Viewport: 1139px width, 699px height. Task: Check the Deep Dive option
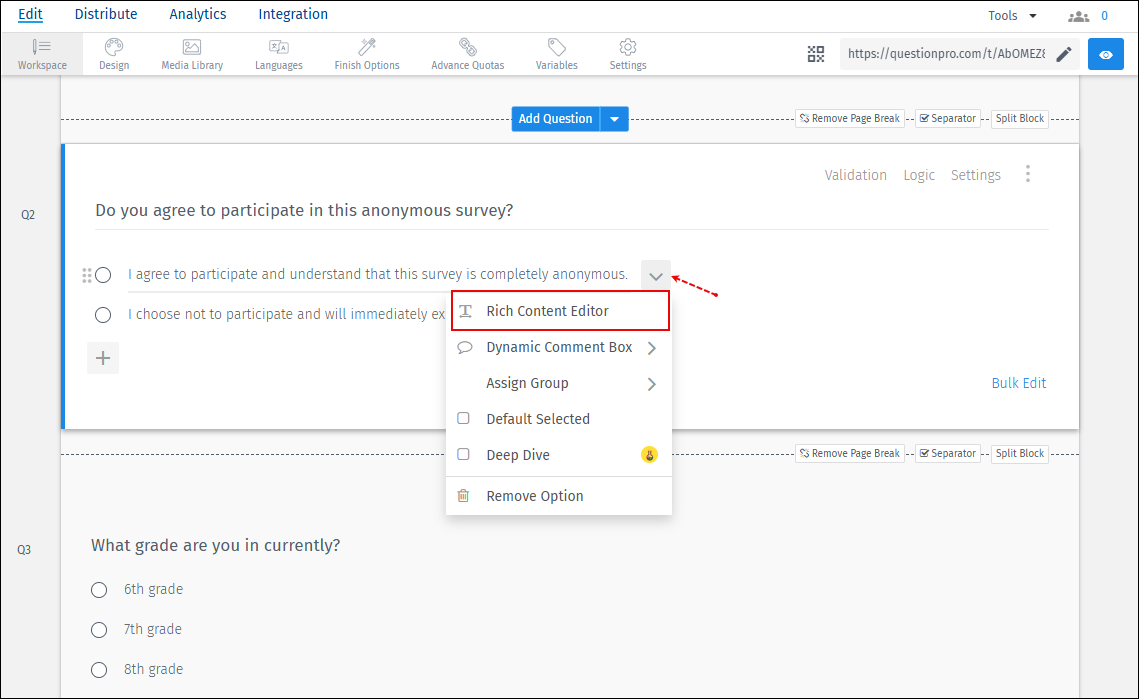tap(463, 454)
